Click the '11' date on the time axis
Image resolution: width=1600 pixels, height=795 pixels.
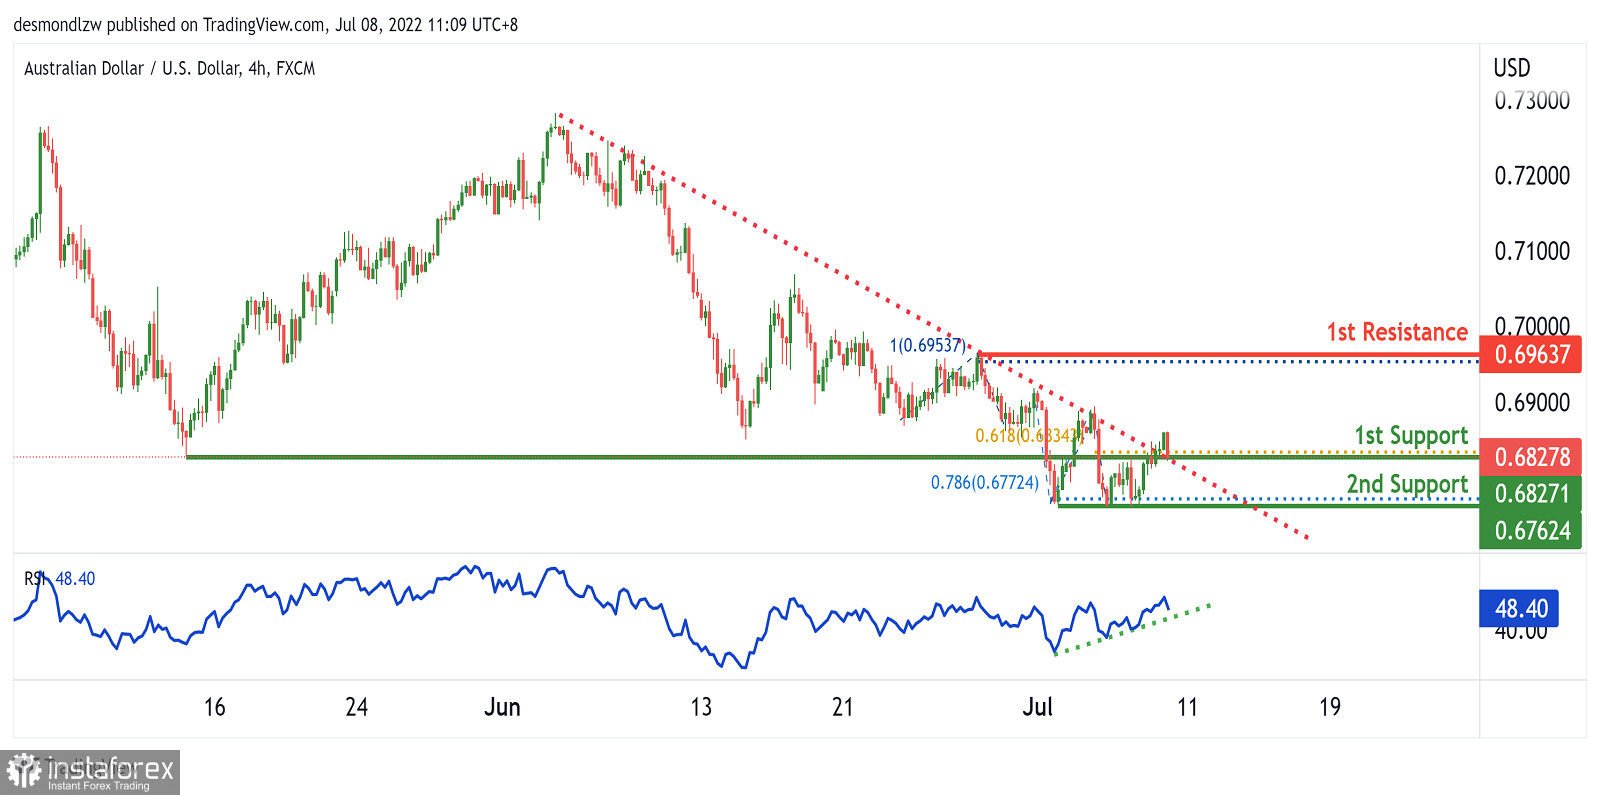(x=1187, y=707)
